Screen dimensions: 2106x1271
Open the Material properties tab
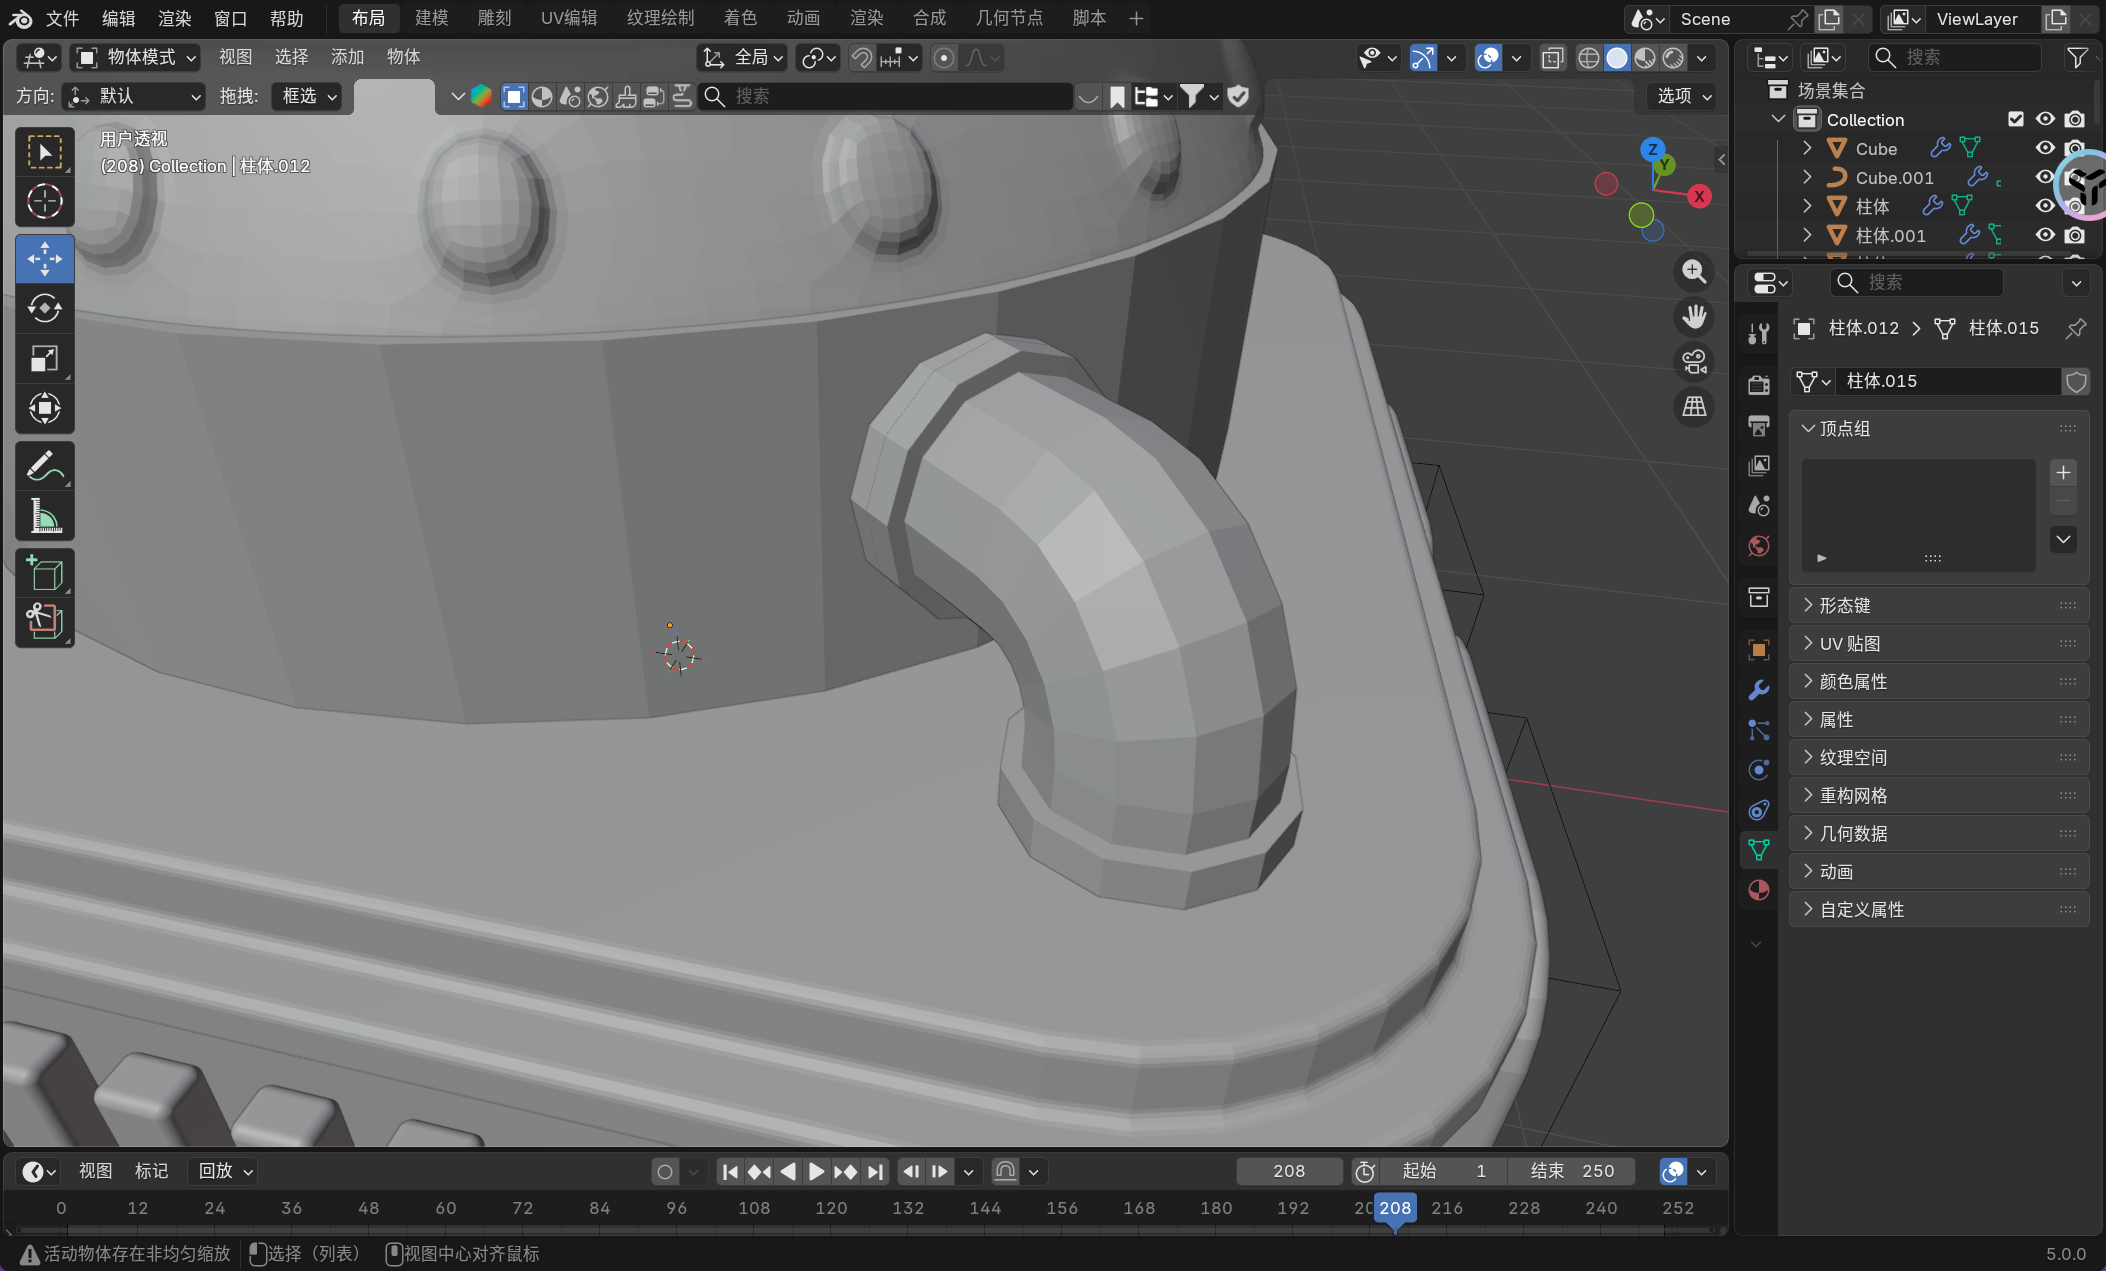1758,890
